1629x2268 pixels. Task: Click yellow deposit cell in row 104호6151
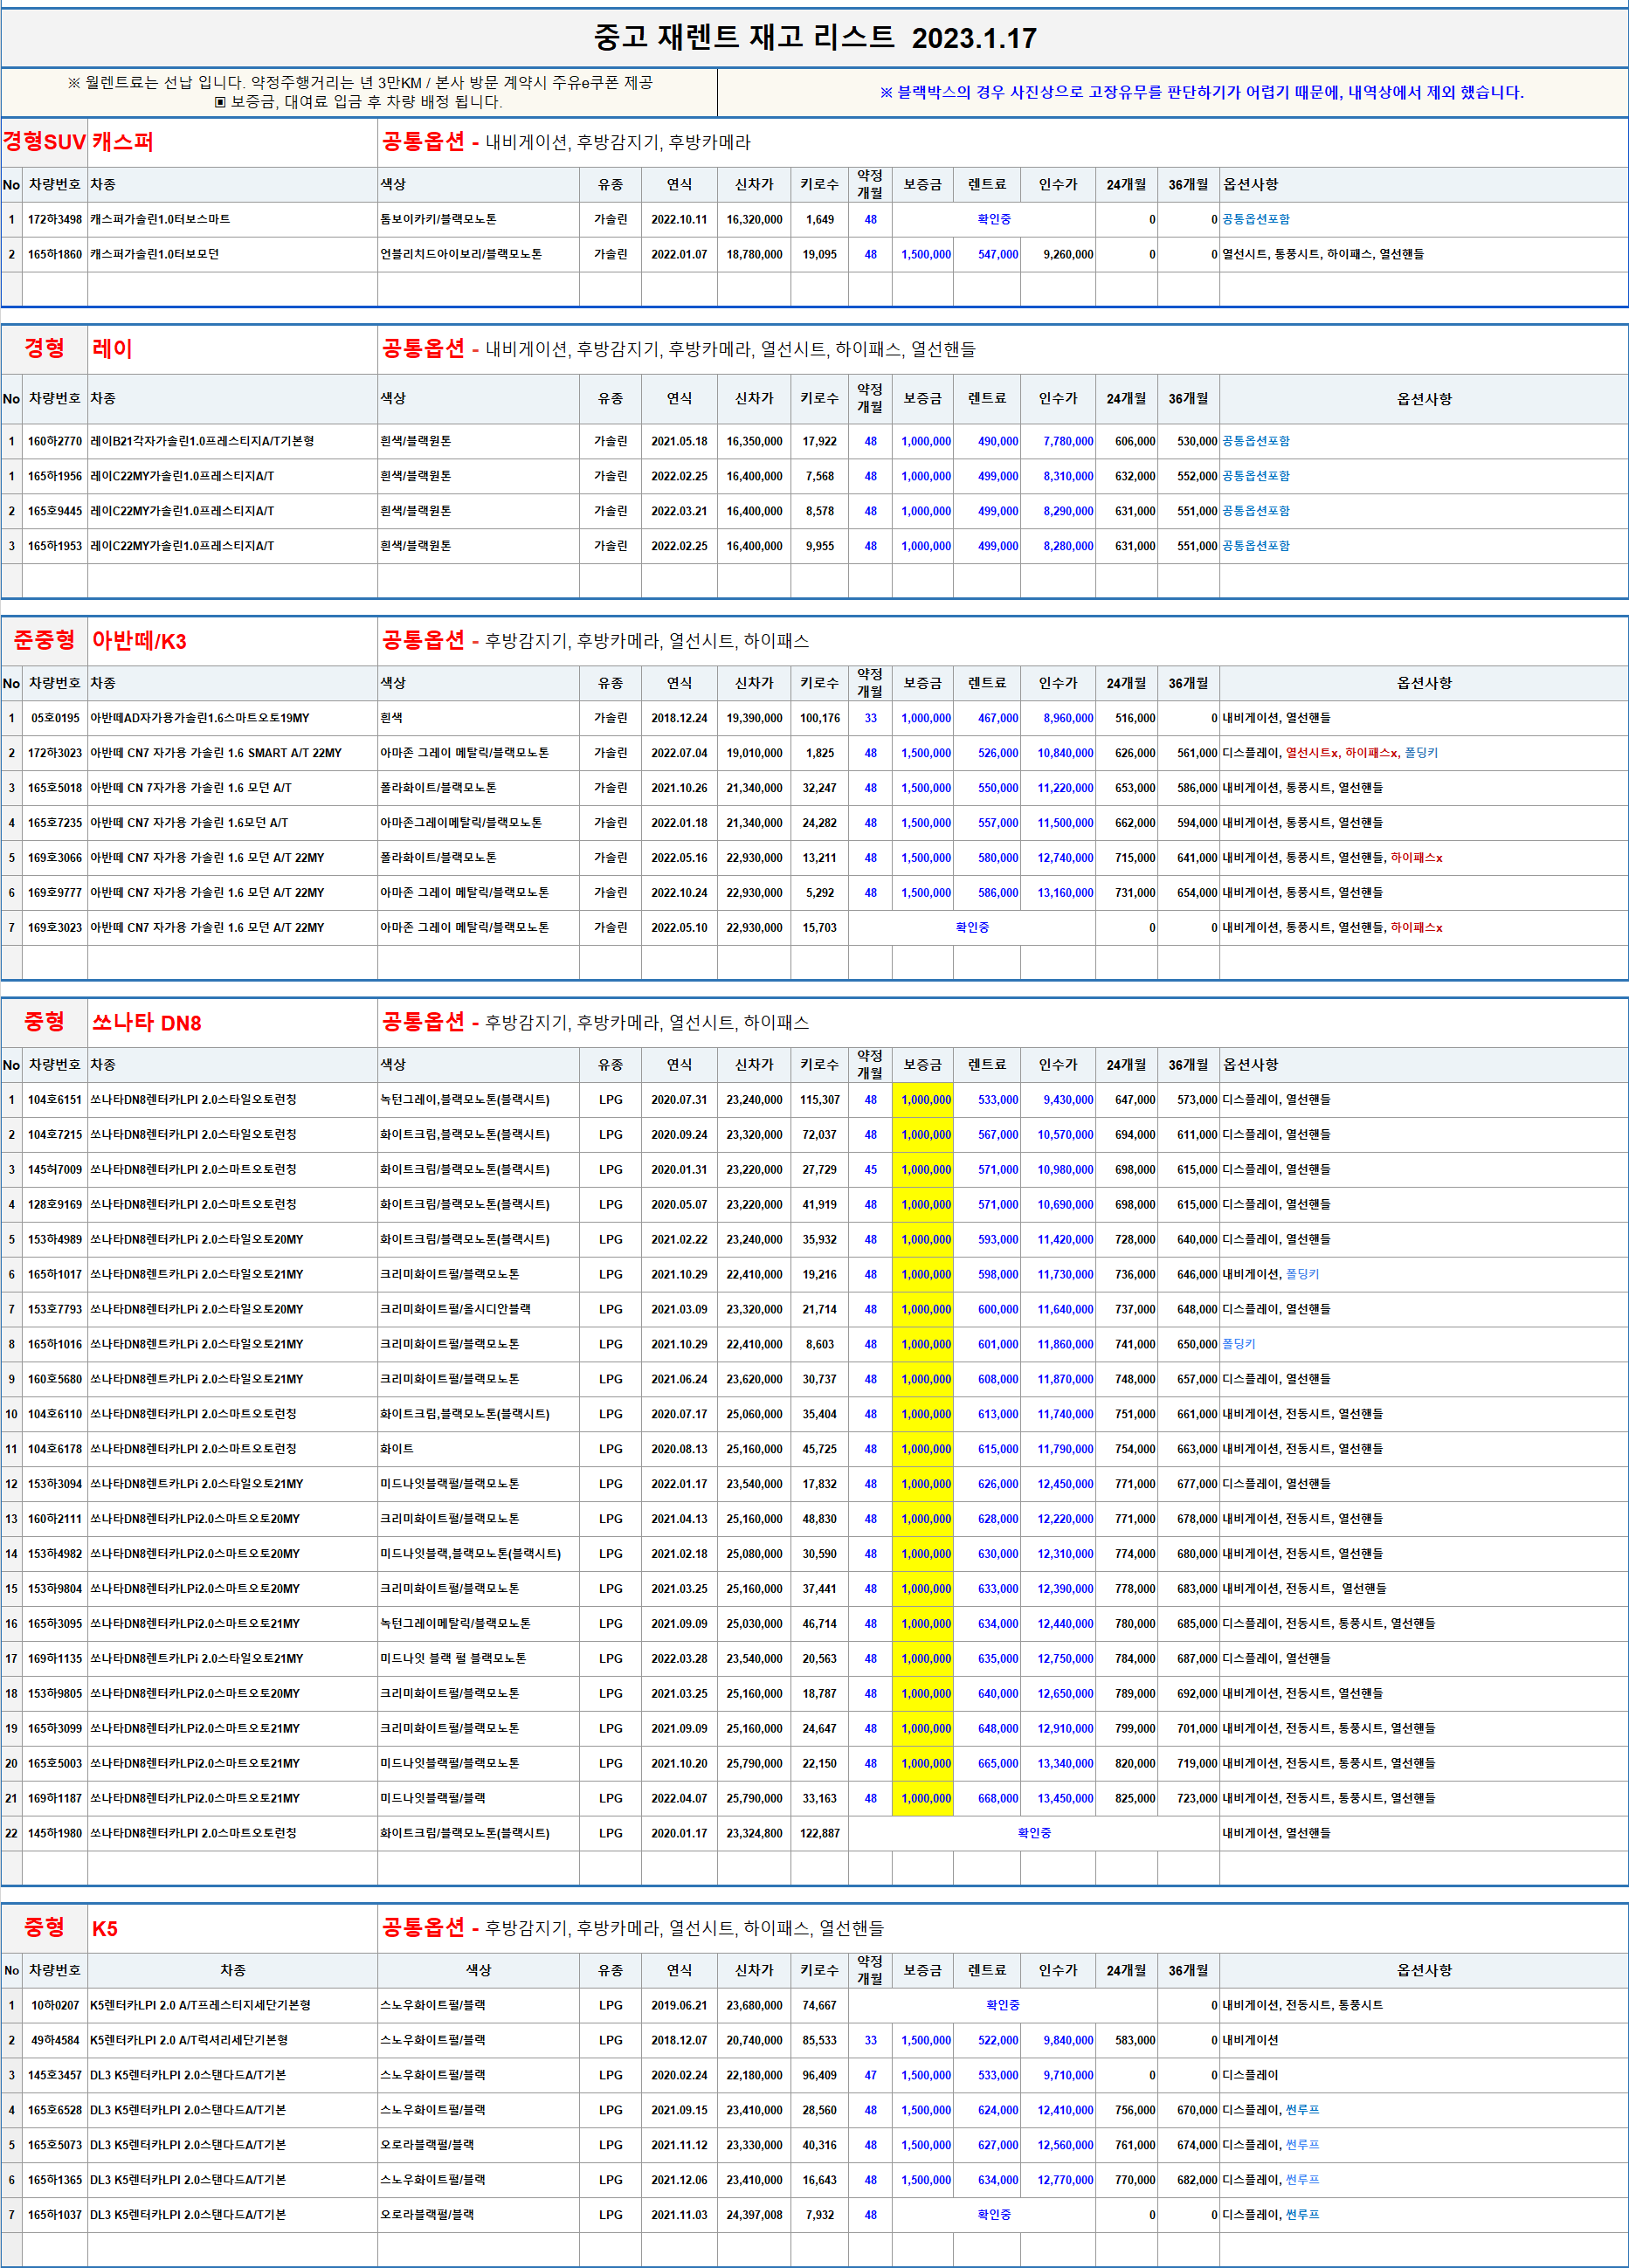(x=923, y=1100)
